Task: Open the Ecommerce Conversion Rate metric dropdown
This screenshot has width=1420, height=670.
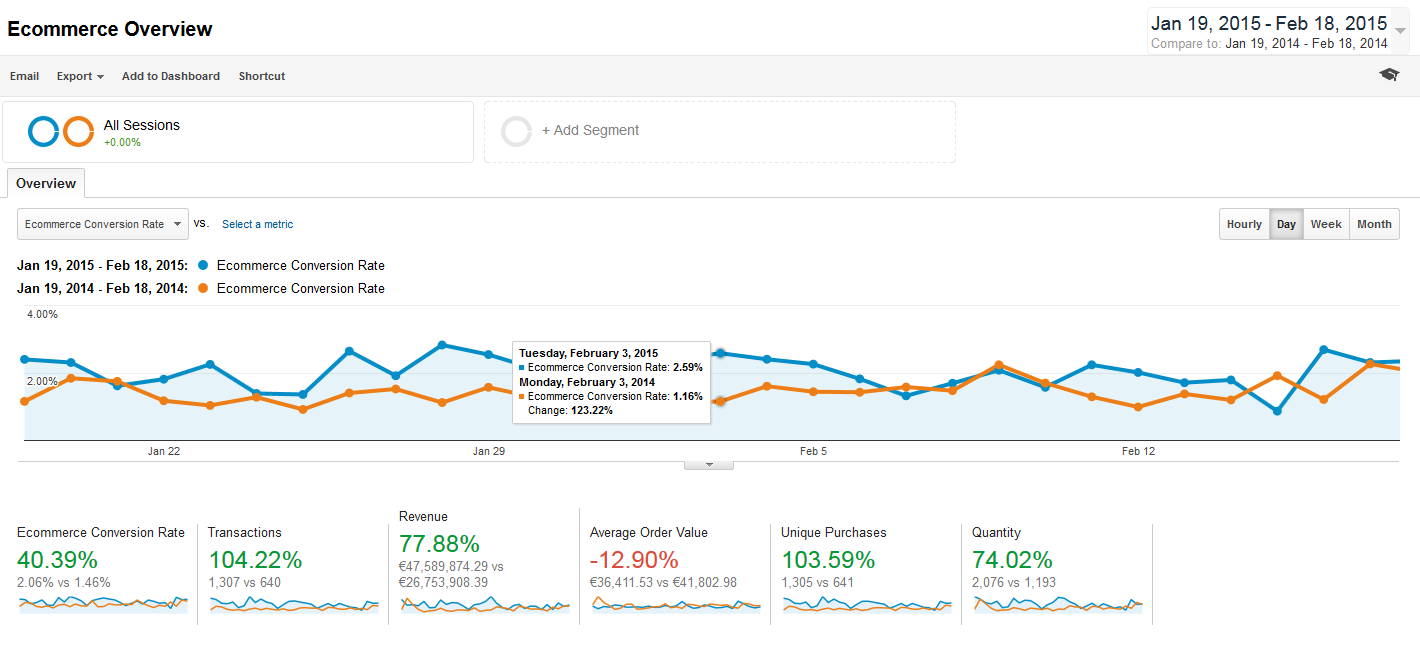Action: (103, 224)
